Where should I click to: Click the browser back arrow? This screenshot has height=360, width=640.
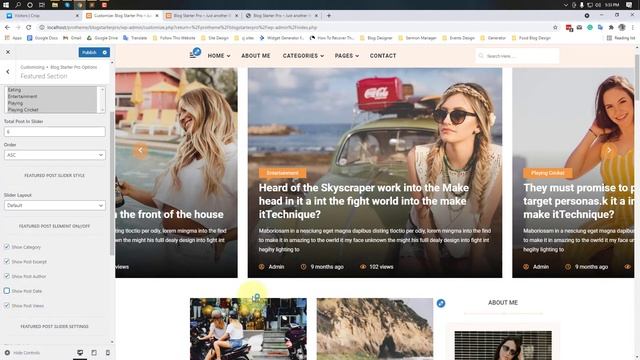point(7,27)
